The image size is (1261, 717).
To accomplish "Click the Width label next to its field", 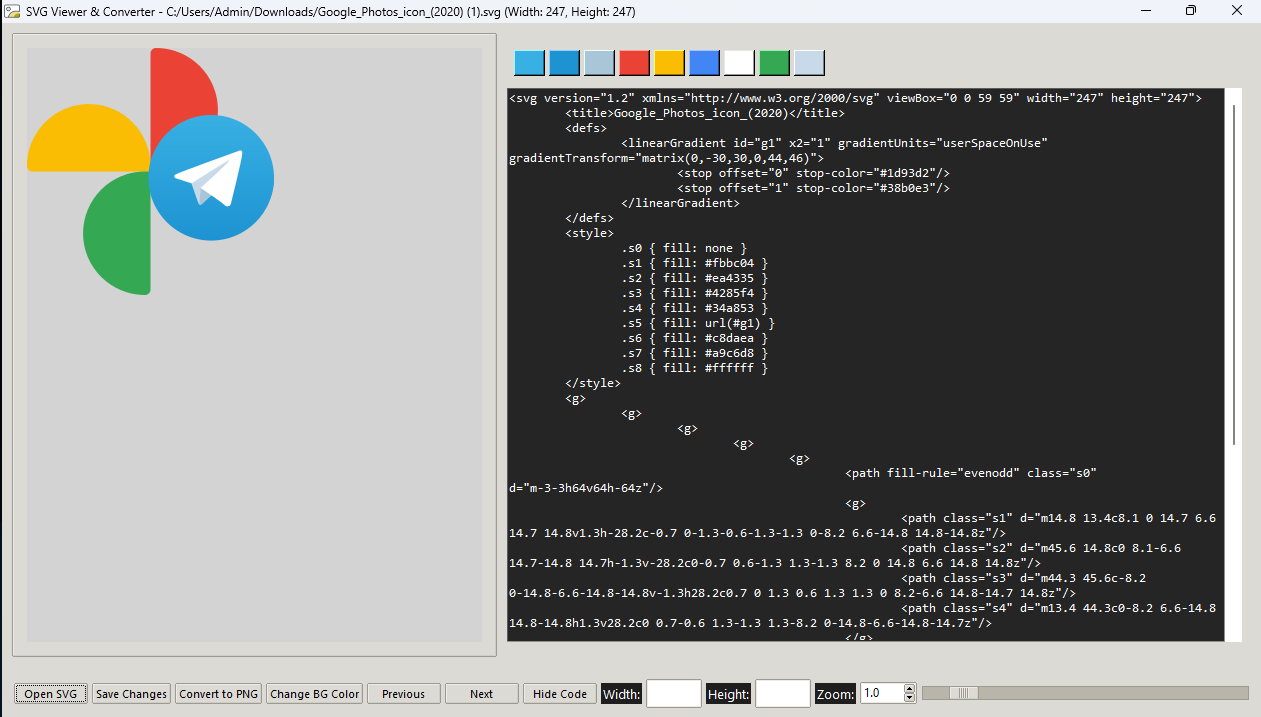I will click(621, 694).
